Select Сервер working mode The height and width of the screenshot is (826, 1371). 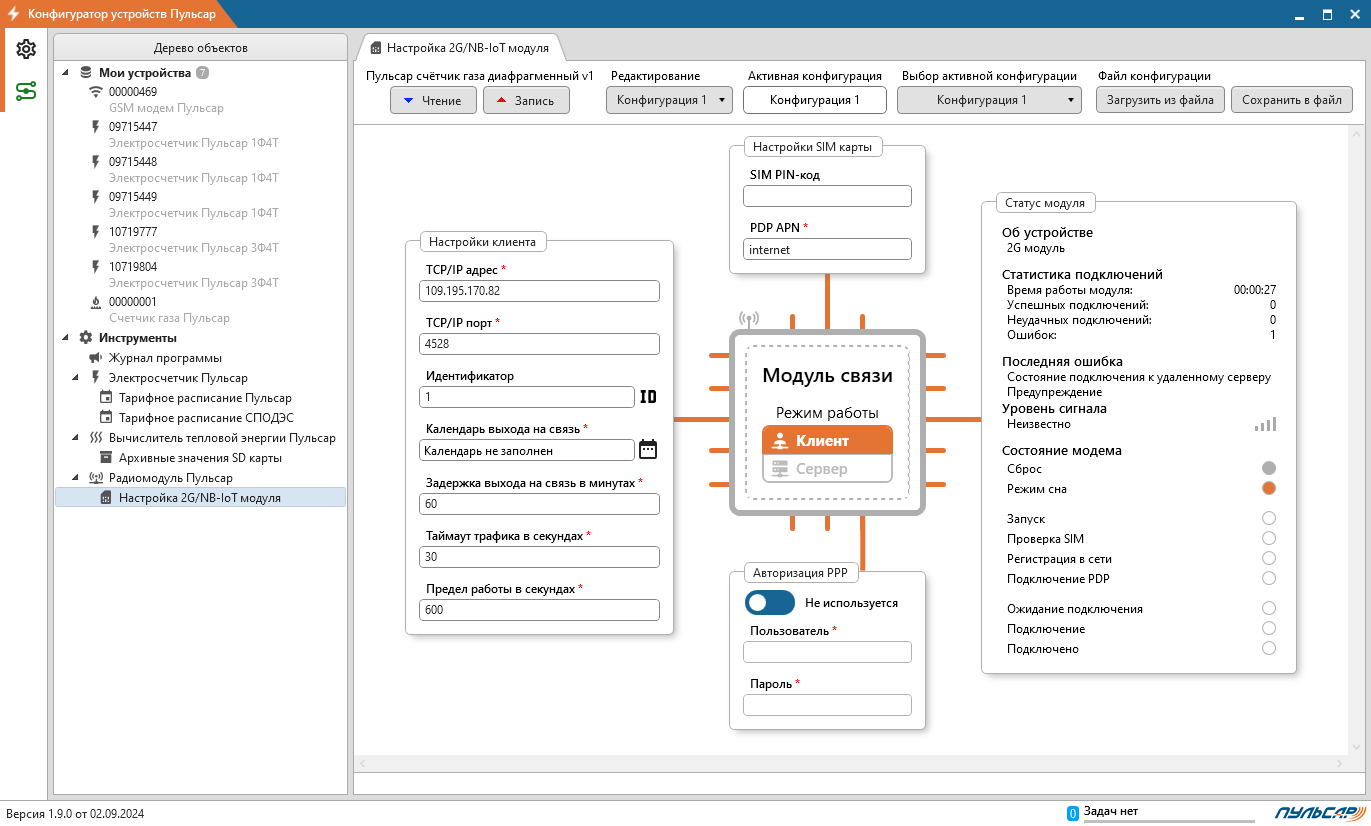point(827,469)
